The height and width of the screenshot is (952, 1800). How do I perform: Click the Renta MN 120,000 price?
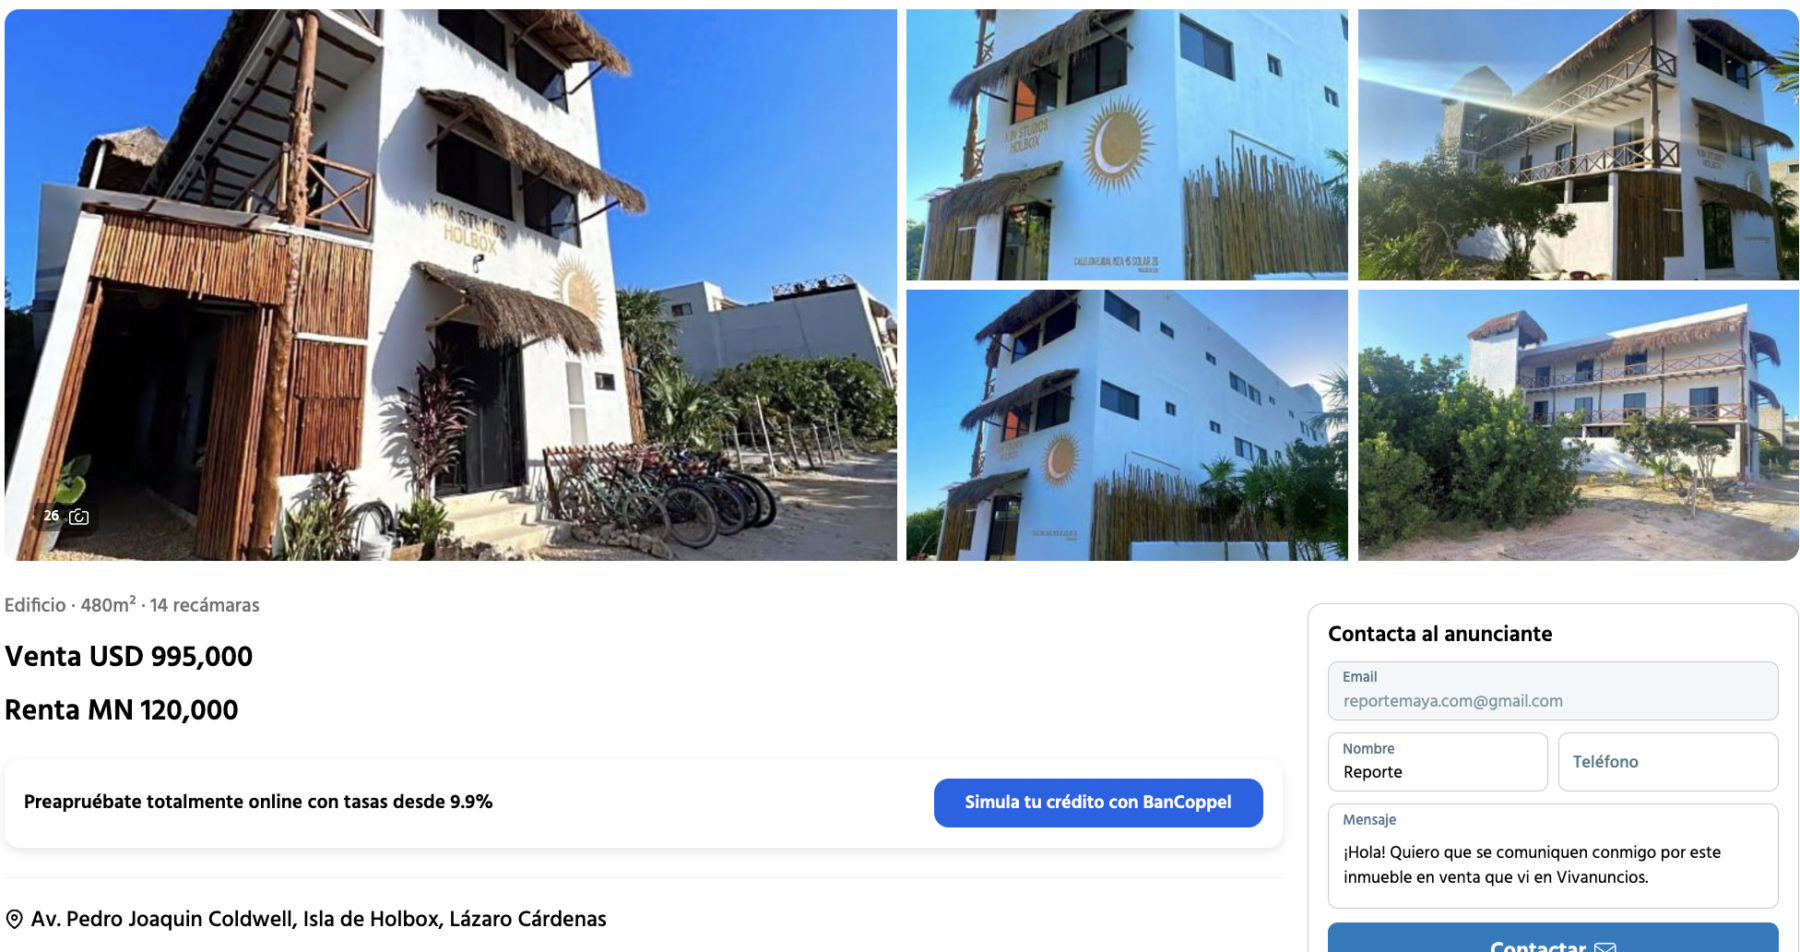122,710
